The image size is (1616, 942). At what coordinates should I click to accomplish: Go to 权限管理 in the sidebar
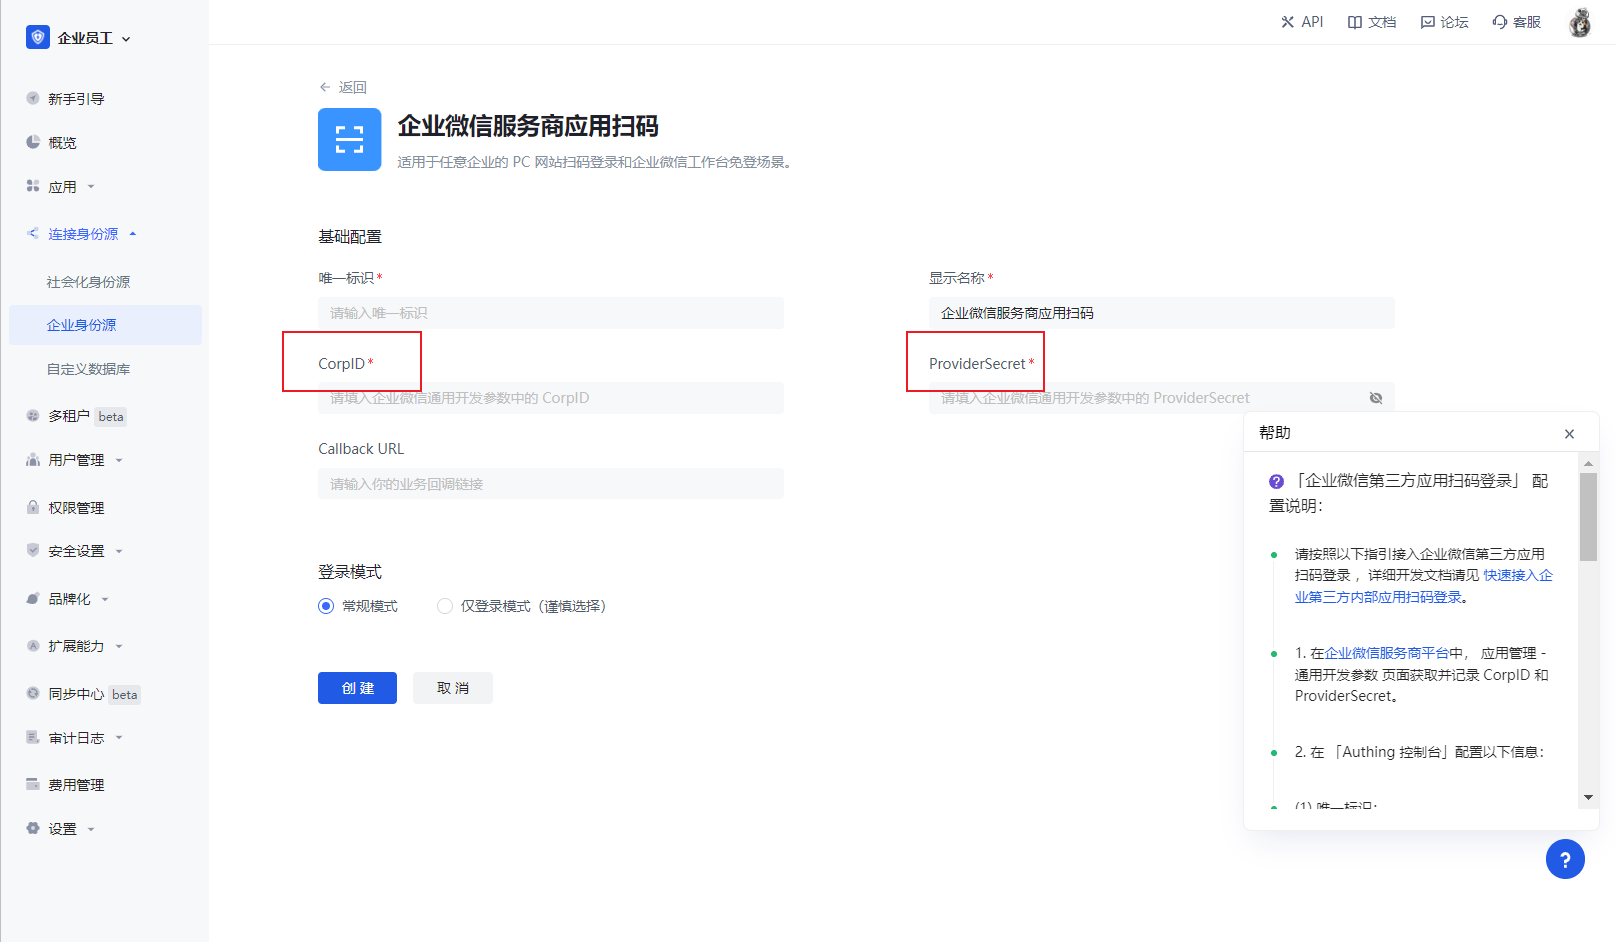tap(76, 508)
